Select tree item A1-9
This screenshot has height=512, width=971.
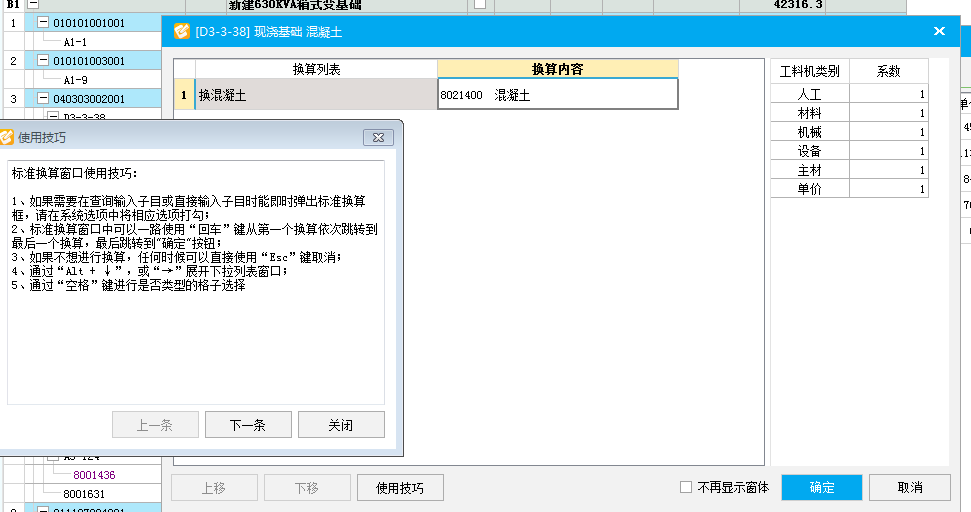click(x=75, y=80)
